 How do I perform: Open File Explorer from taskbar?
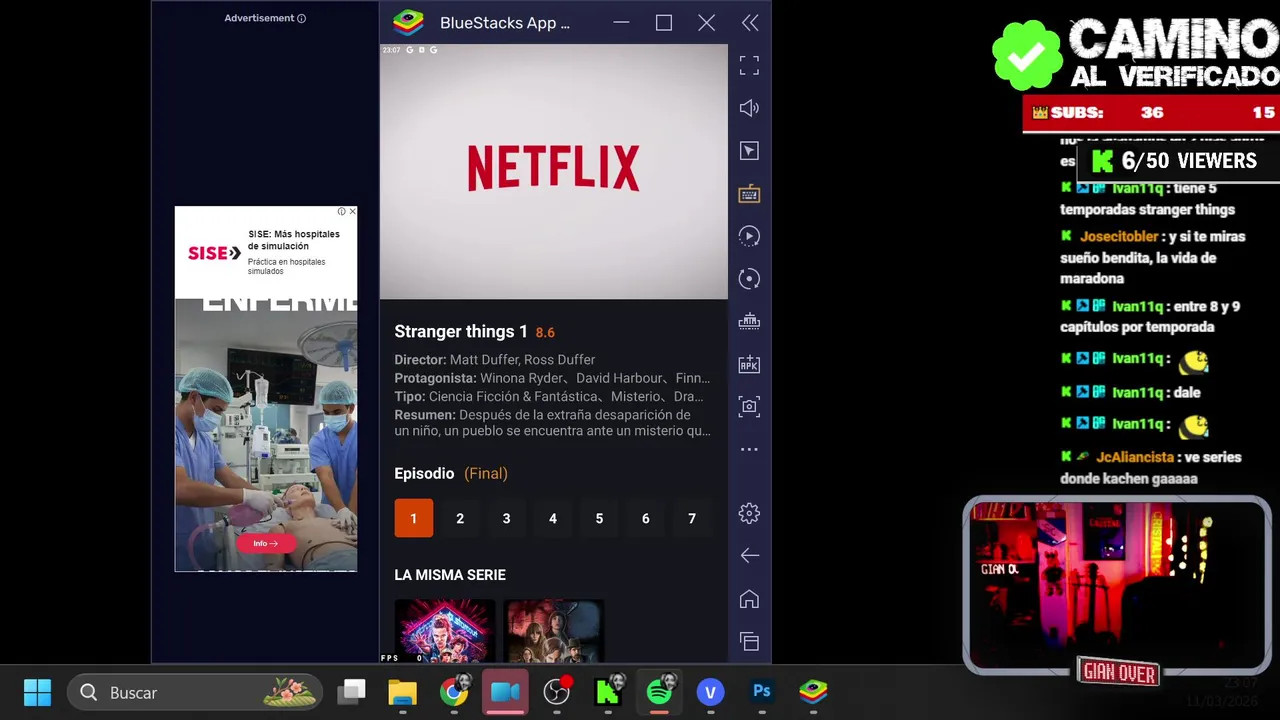(x=402, y=692)
